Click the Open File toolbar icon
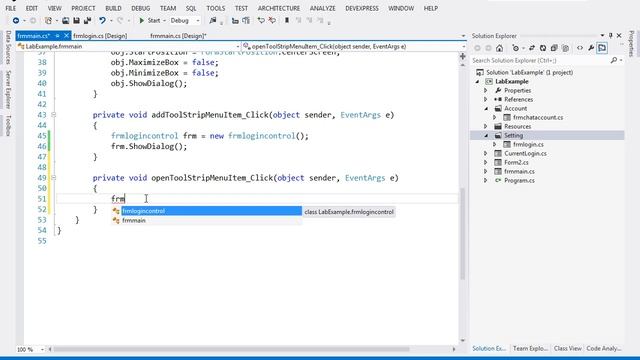The image size is (640, 360). pyautogui.click(x=65, y=20)
